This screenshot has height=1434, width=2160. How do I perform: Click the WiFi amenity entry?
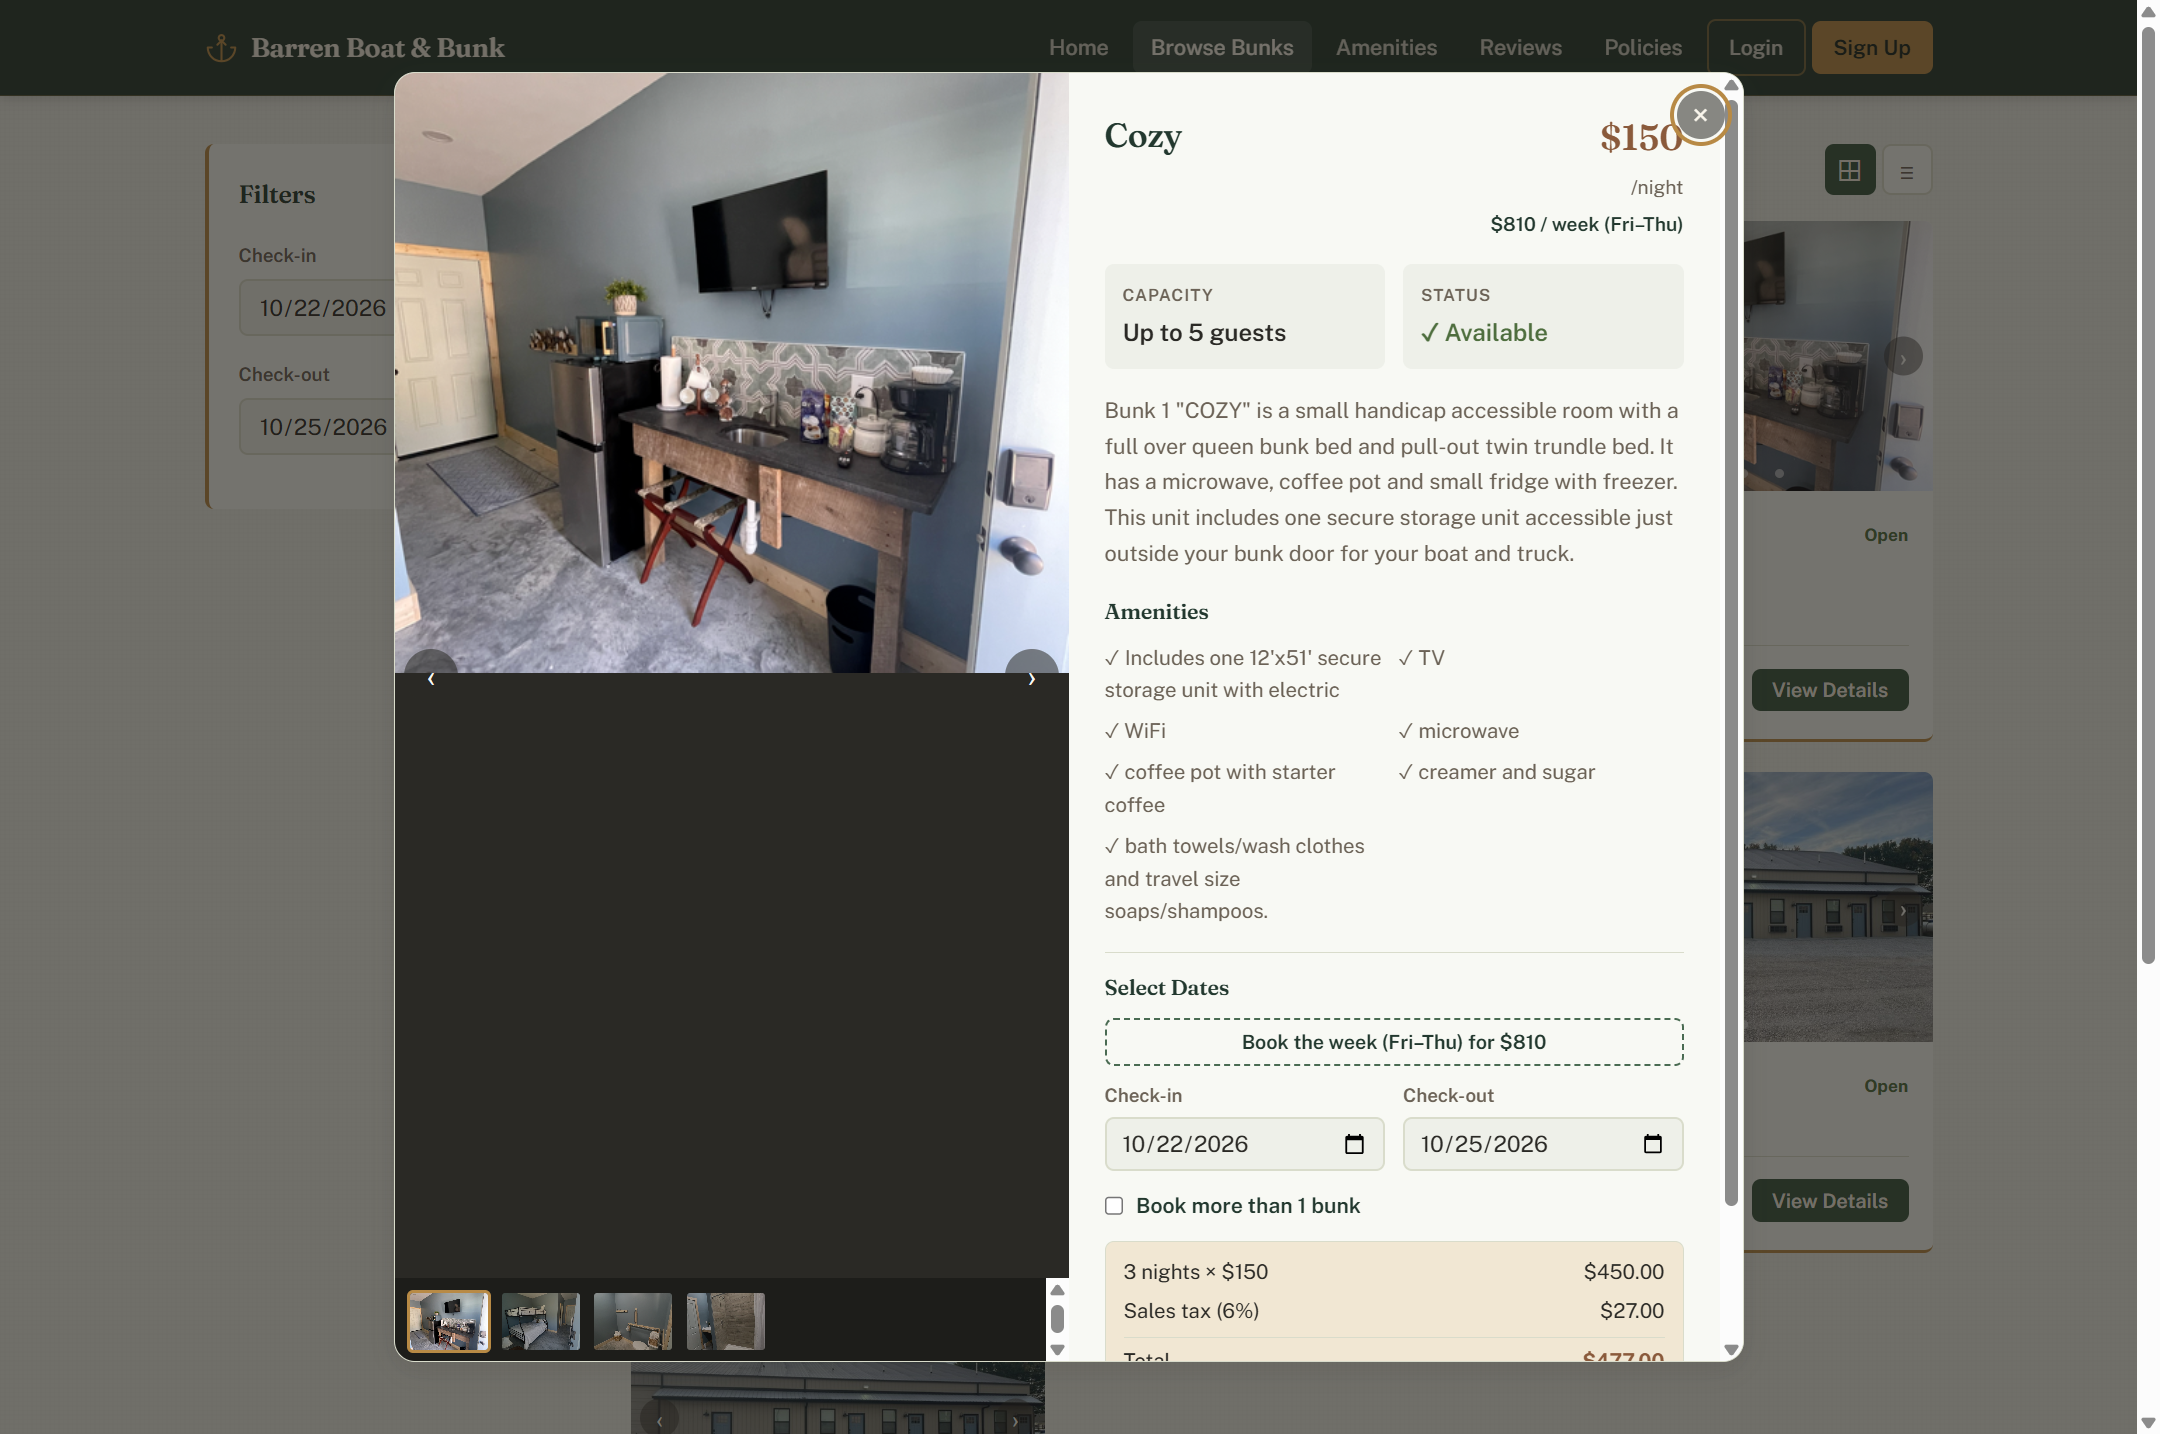(x=1135, y=731)
